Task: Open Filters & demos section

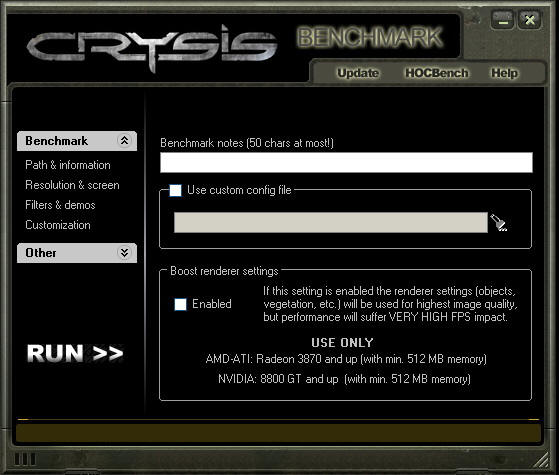Action: point(60,205)
